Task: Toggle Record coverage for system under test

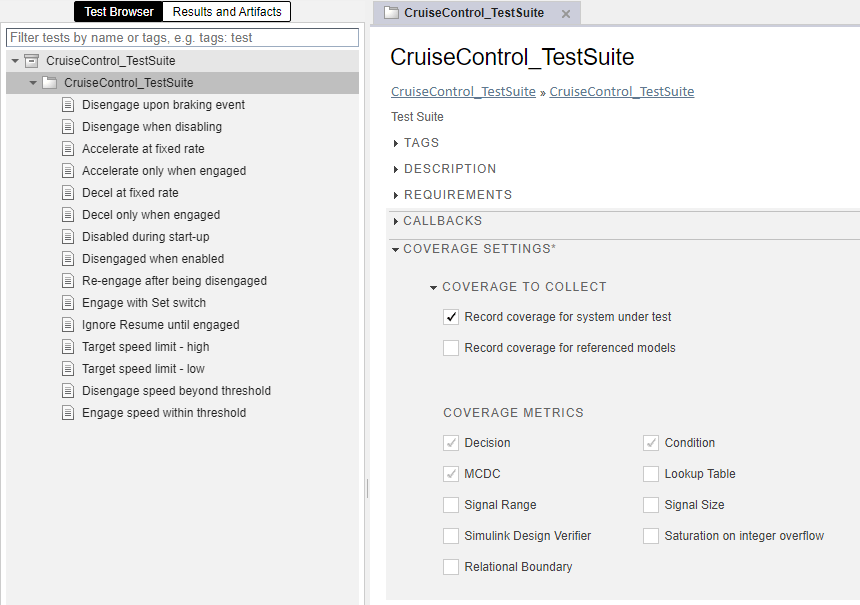Action: [451, 317]
